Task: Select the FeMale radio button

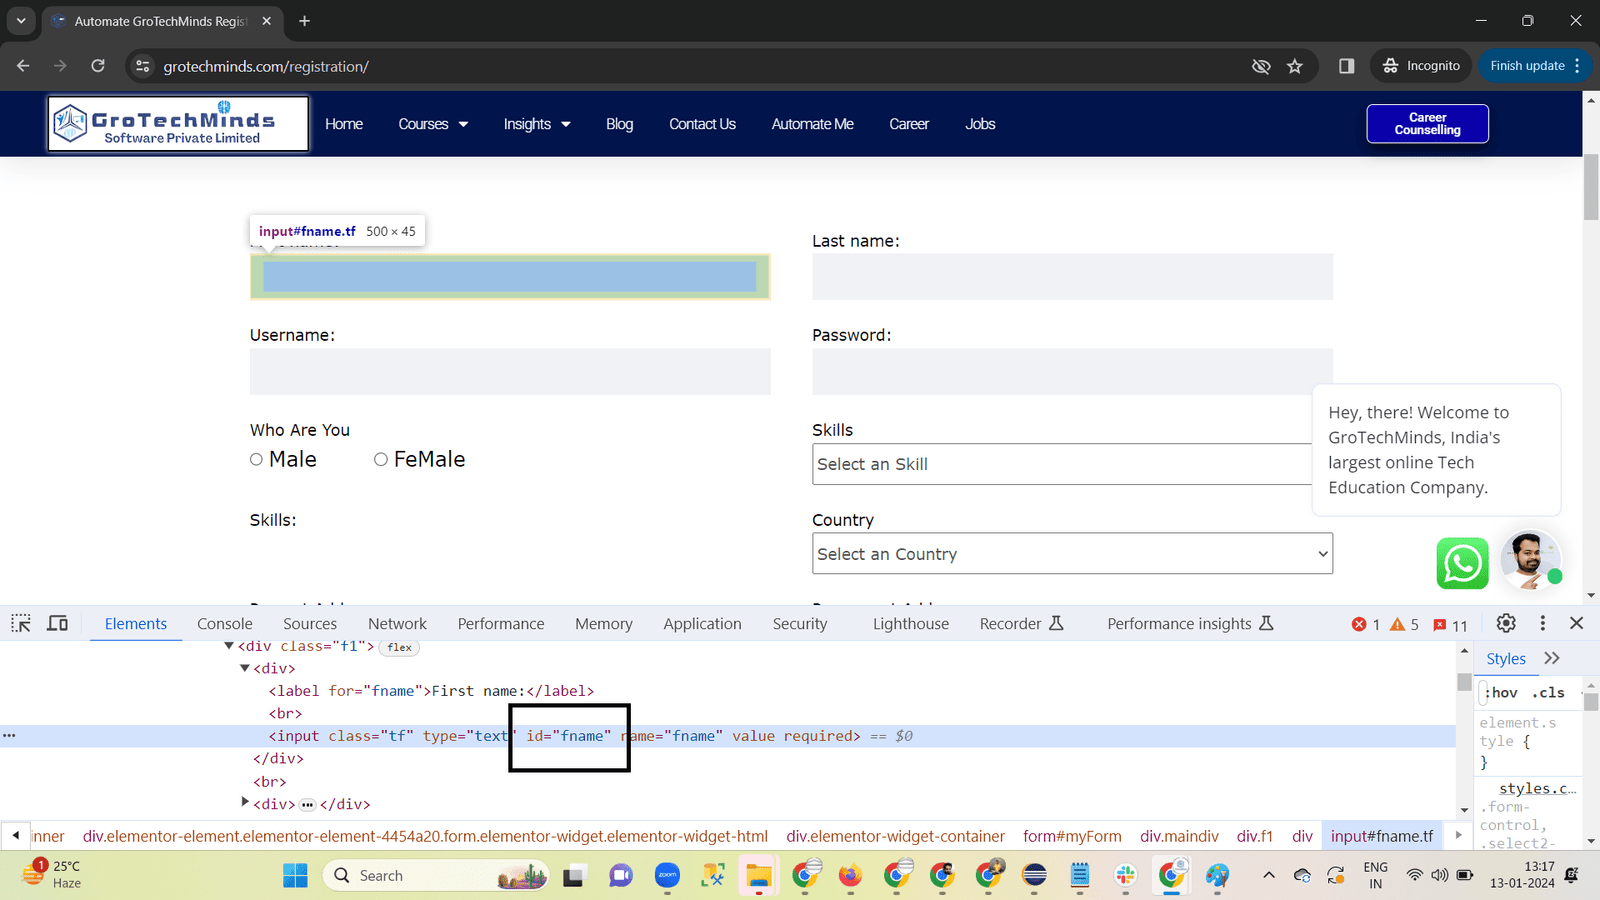Action: (x=381, y=460)
